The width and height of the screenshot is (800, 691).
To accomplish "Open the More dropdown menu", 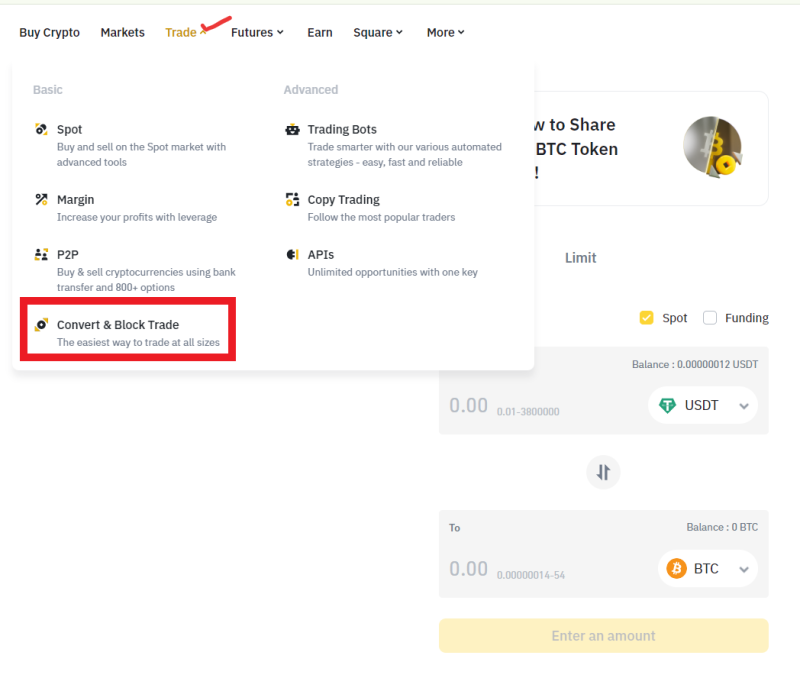I will click(445, 33).
